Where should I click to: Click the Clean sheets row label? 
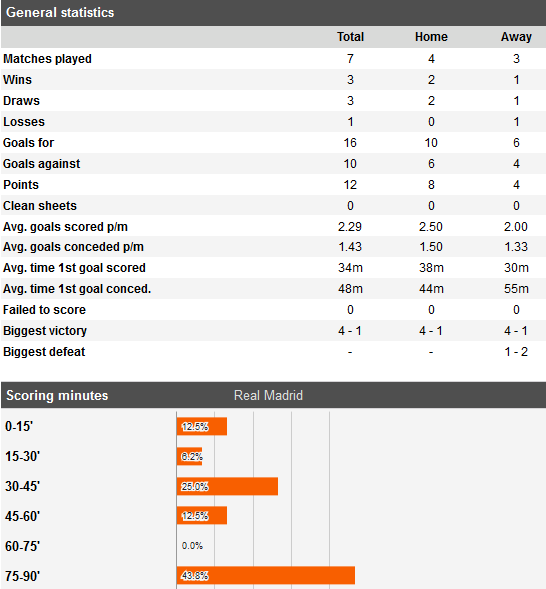(40, 206)
